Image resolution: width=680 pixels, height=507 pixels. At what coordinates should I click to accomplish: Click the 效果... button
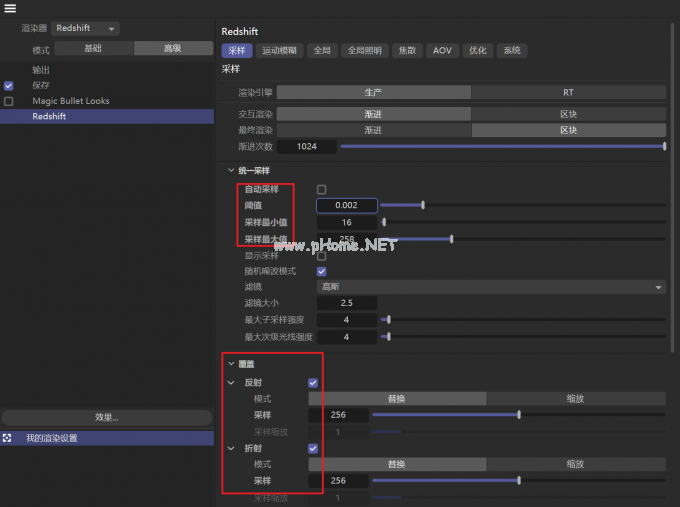tap(107, 418)
